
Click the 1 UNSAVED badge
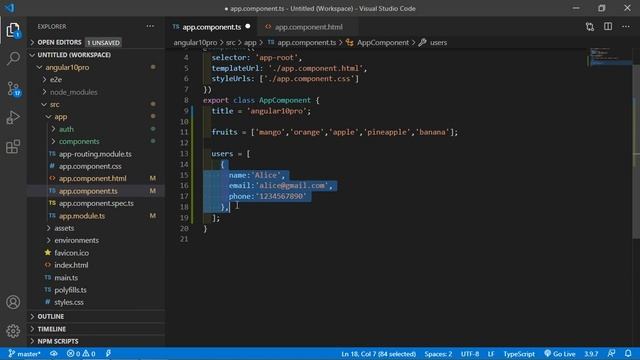click(x=103, y=42)
